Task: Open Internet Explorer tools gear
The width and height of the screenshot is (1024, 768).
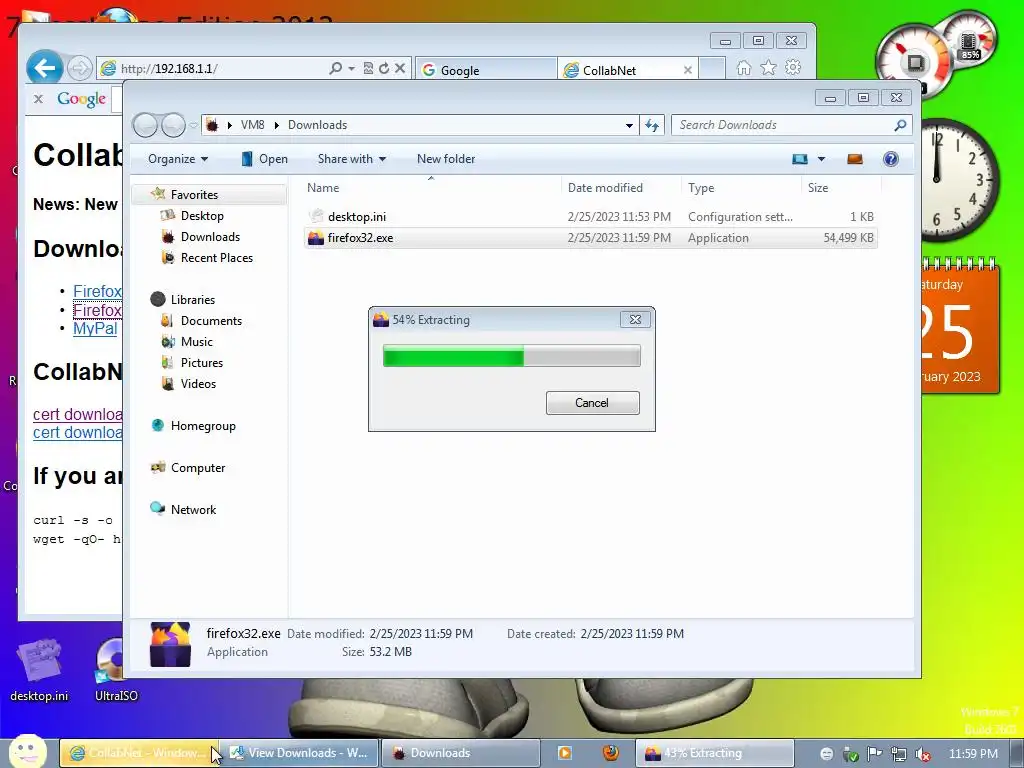Action: click(793, 68)
